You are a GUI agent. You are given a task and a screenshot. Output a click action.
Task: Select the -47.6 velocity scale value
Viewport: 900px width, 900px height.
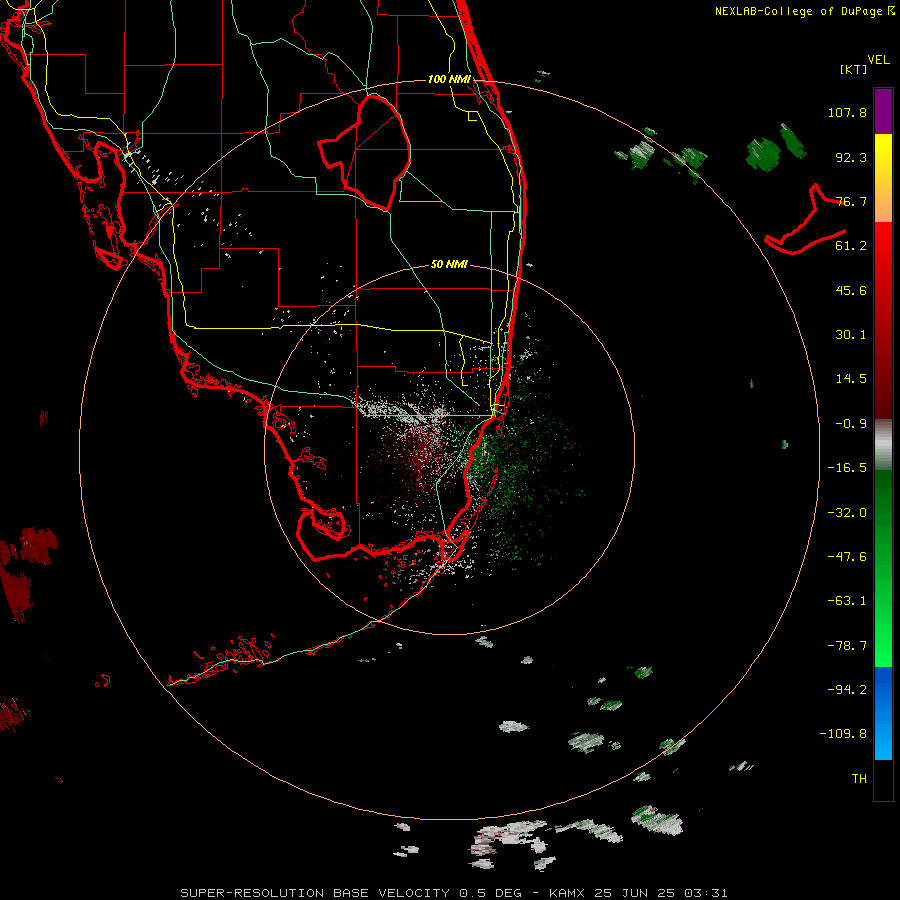[x=847, y=557]
